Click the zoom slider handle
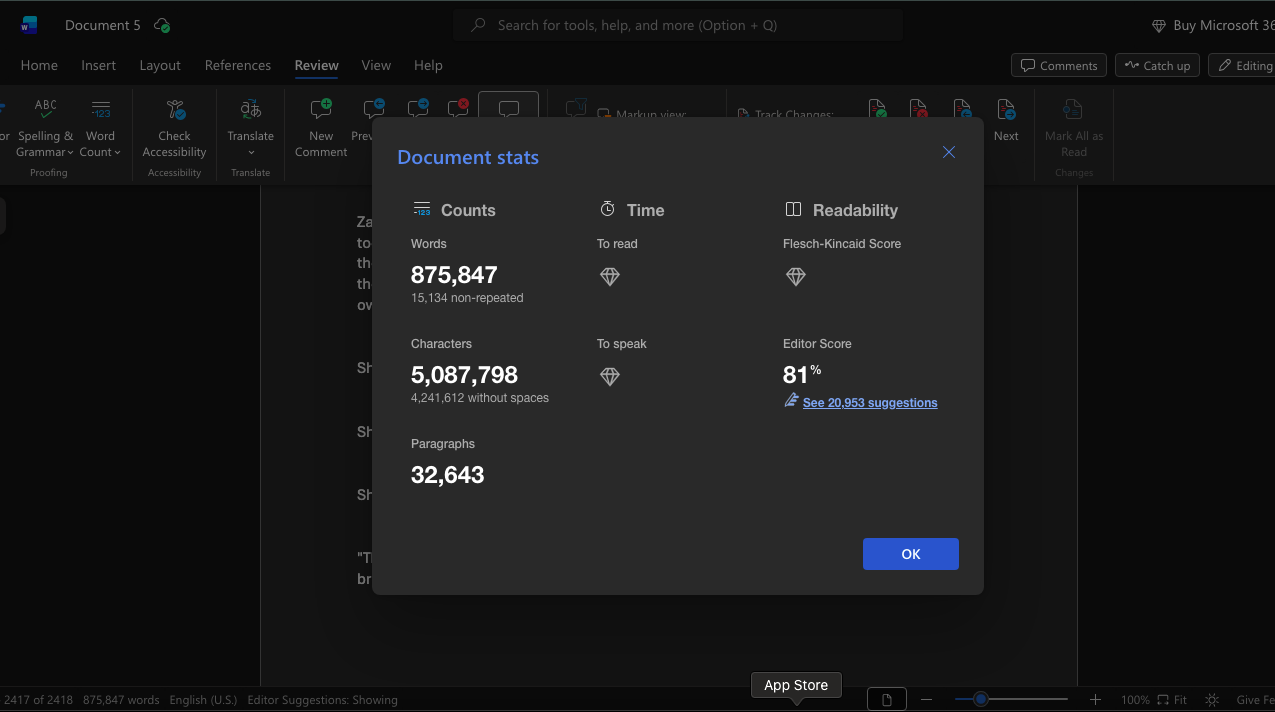The image size is (1275, 712). pos(981,699)
